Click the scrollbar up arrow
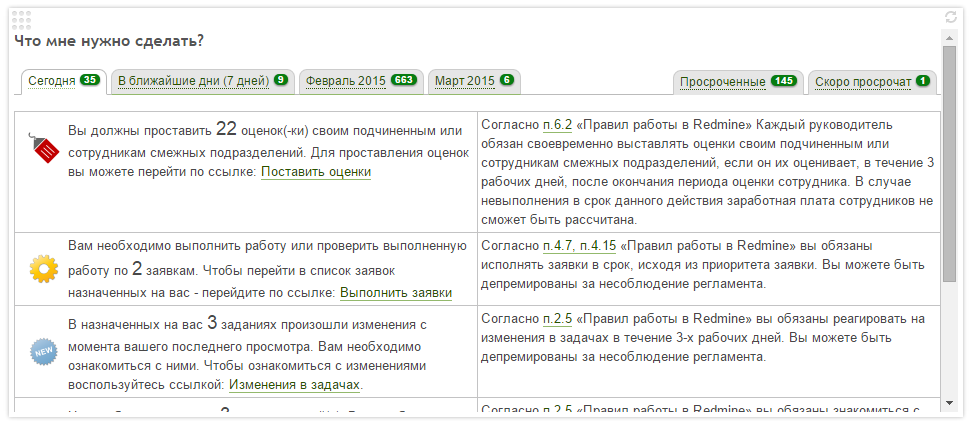 pyautogui.click(x=949, y=38)
